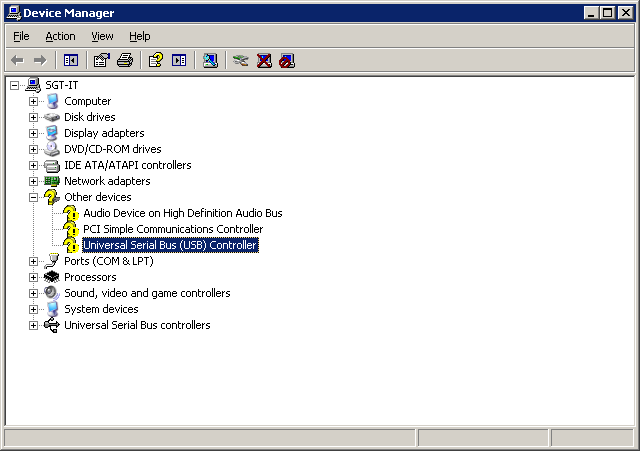Viewport: 640px width, 451px height.
Task: Click the Display adapters monitor icon
Action: point(52,133)
